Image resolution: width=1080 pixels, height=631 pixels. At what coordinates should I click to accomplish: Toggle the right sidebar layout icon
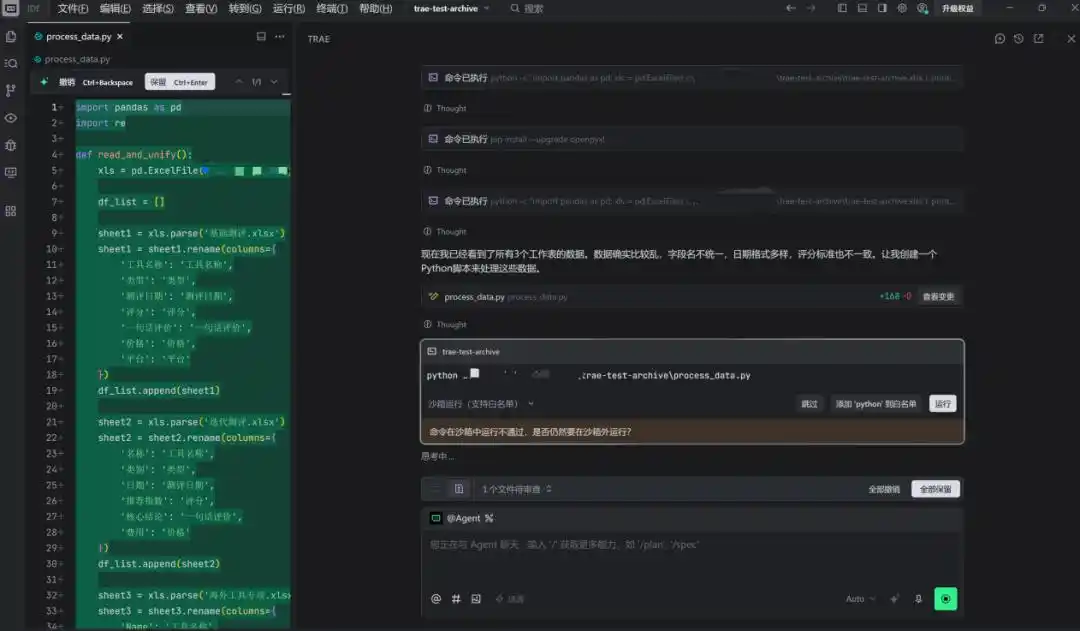(x=882, y=8)
